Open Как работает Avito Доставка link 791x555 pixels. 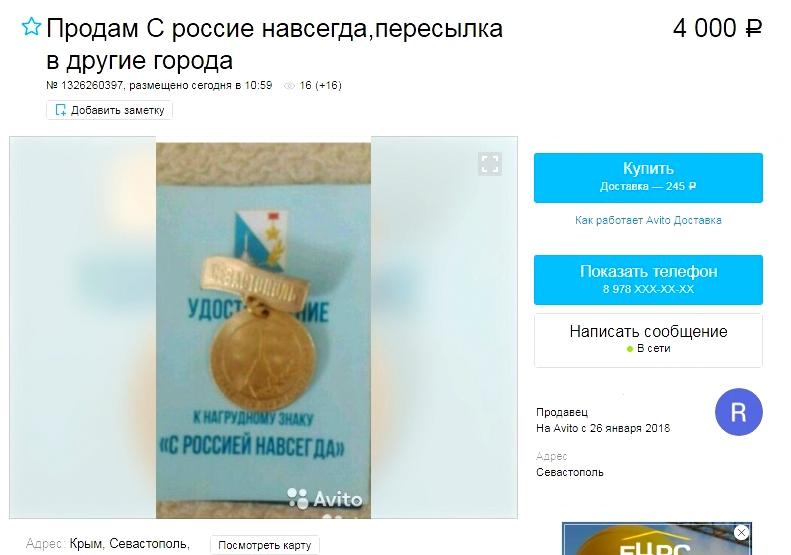click(x=648, y=220)
